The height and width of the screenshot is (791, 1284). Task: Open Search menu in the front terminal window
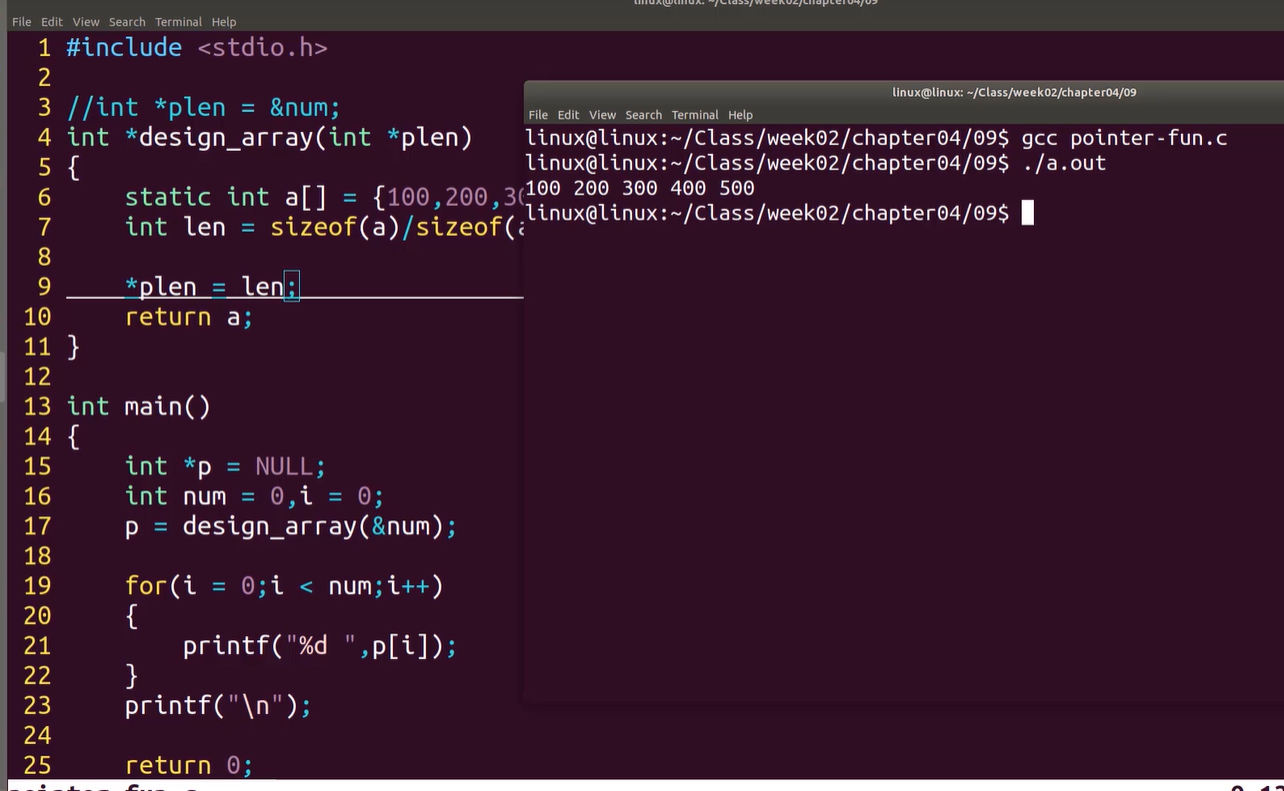pyautogui.click(x=643, y=115)
